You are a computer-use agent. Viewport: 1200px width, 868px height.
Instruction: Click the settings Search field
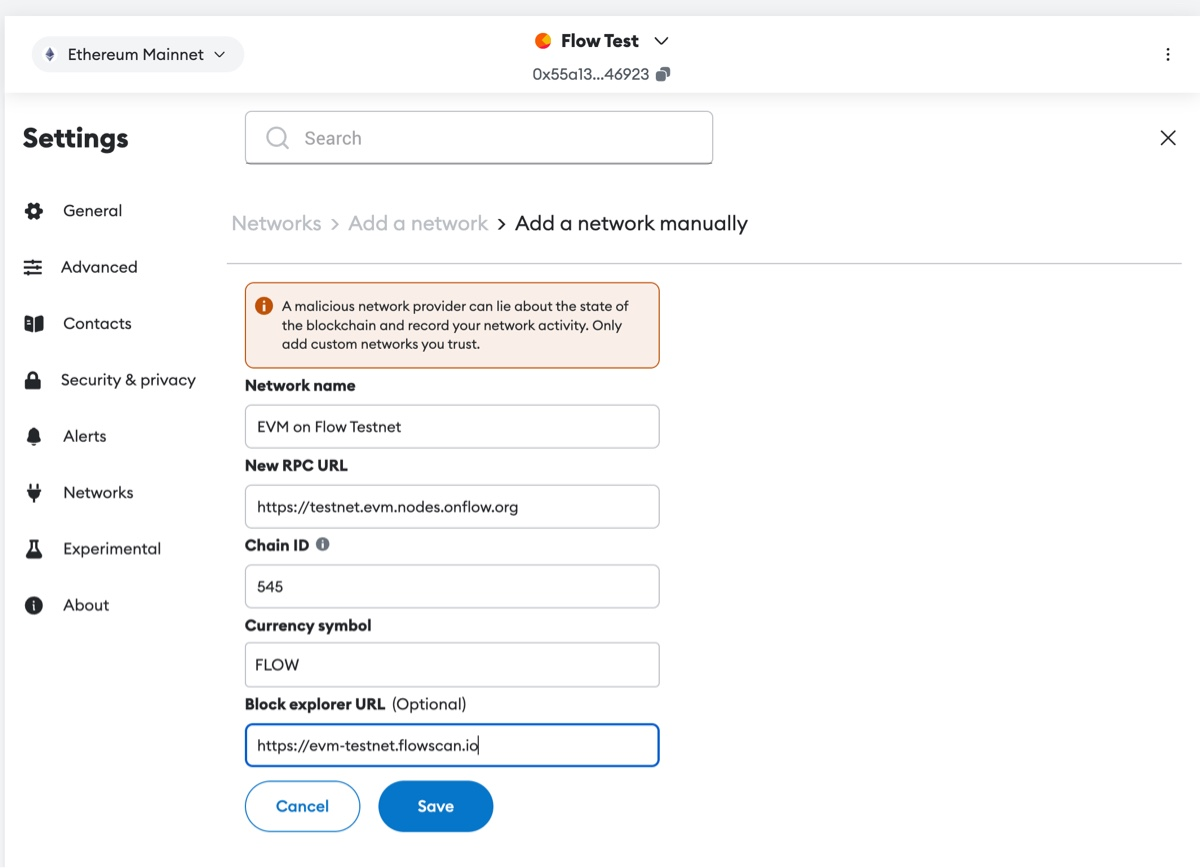pyautogui.click(x=478, y=138)
